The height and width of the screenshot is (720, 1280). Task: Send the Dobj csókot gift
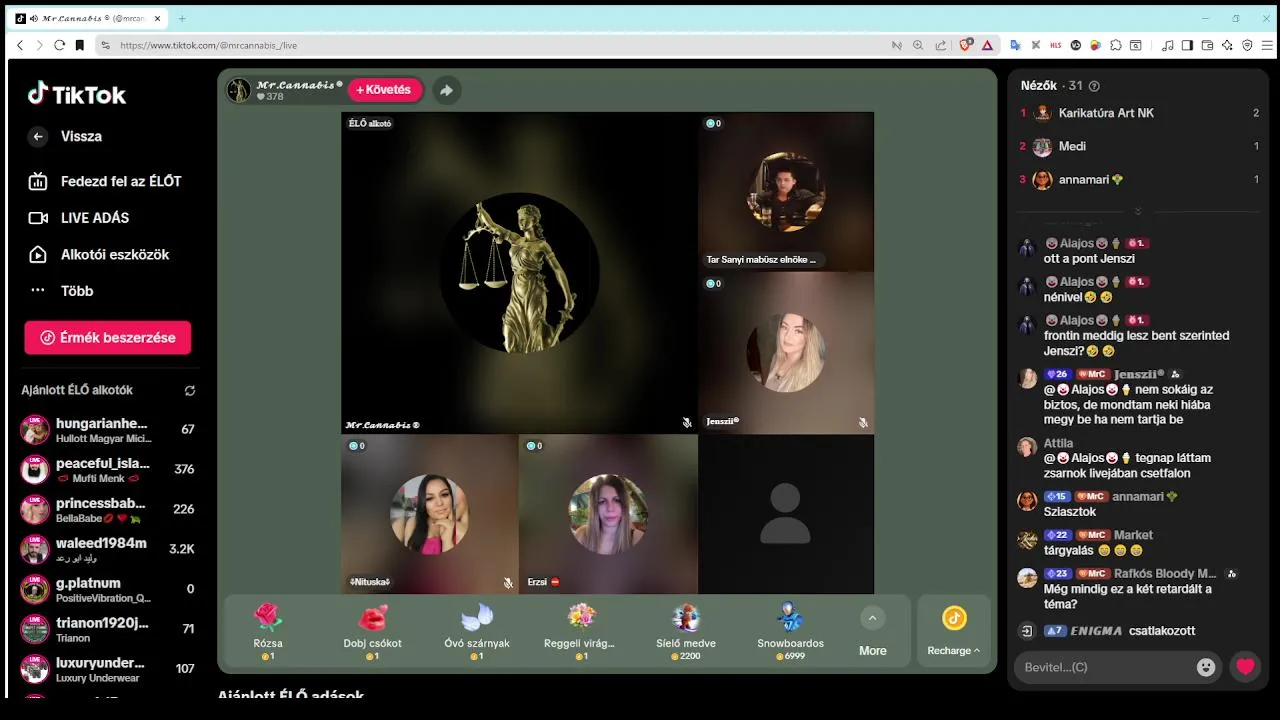click(x=372, y=631)
